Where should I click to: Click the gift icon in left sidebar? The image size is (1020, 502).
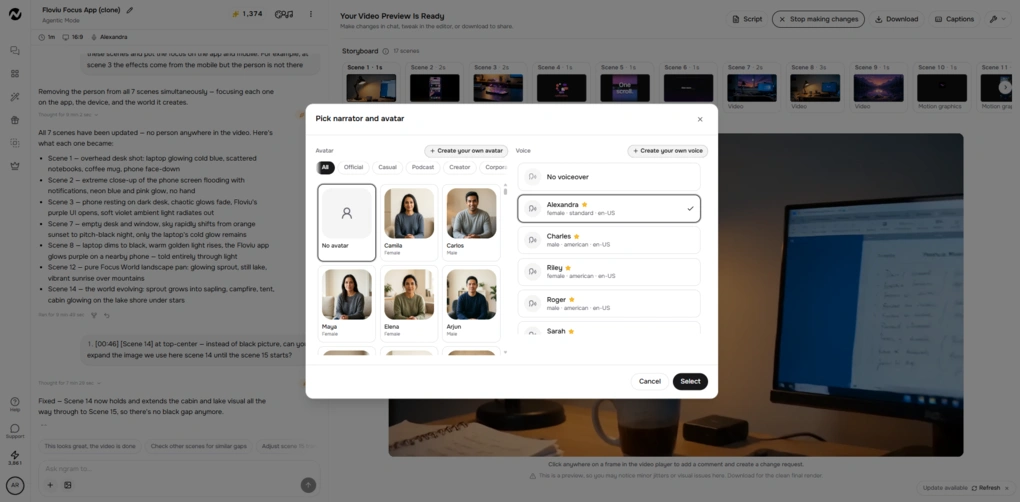[15, 120]
